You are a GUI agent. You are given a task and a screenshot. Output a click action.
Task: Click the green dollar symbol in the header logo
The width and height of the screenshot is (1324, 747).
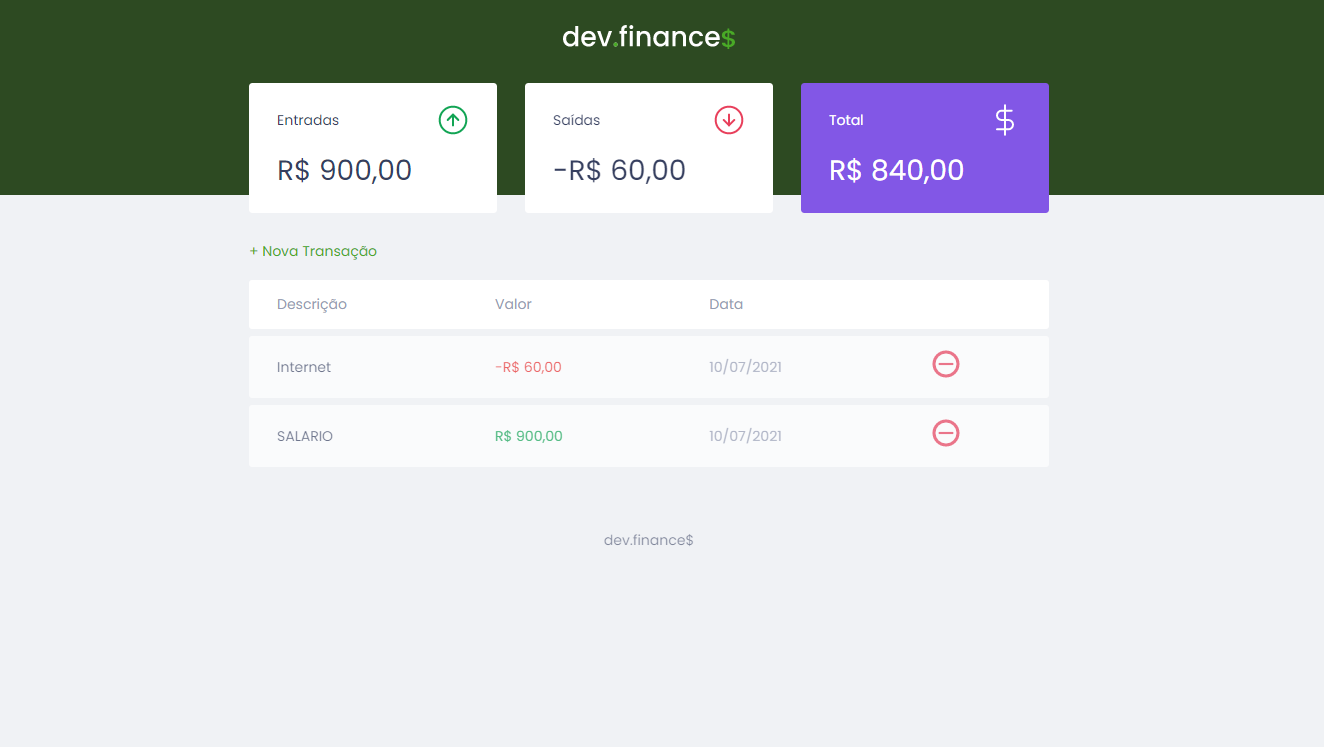pos(728,37)
